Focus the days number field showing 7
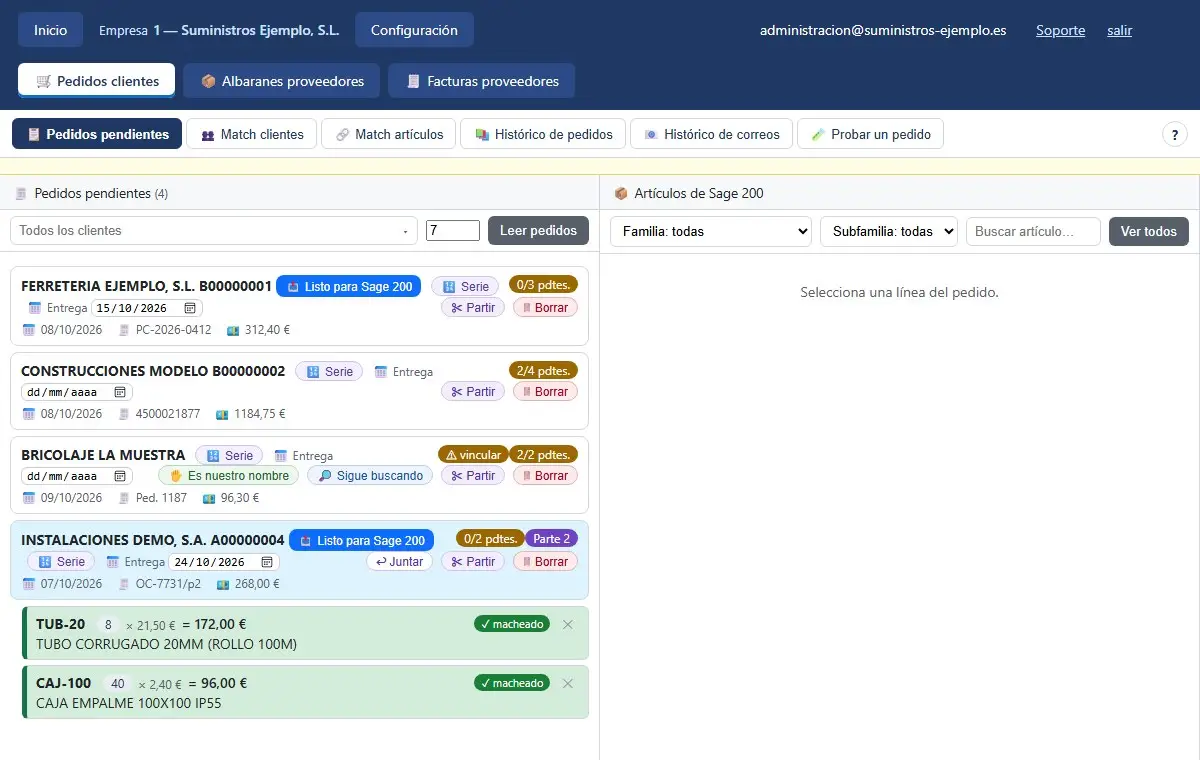 453,230
